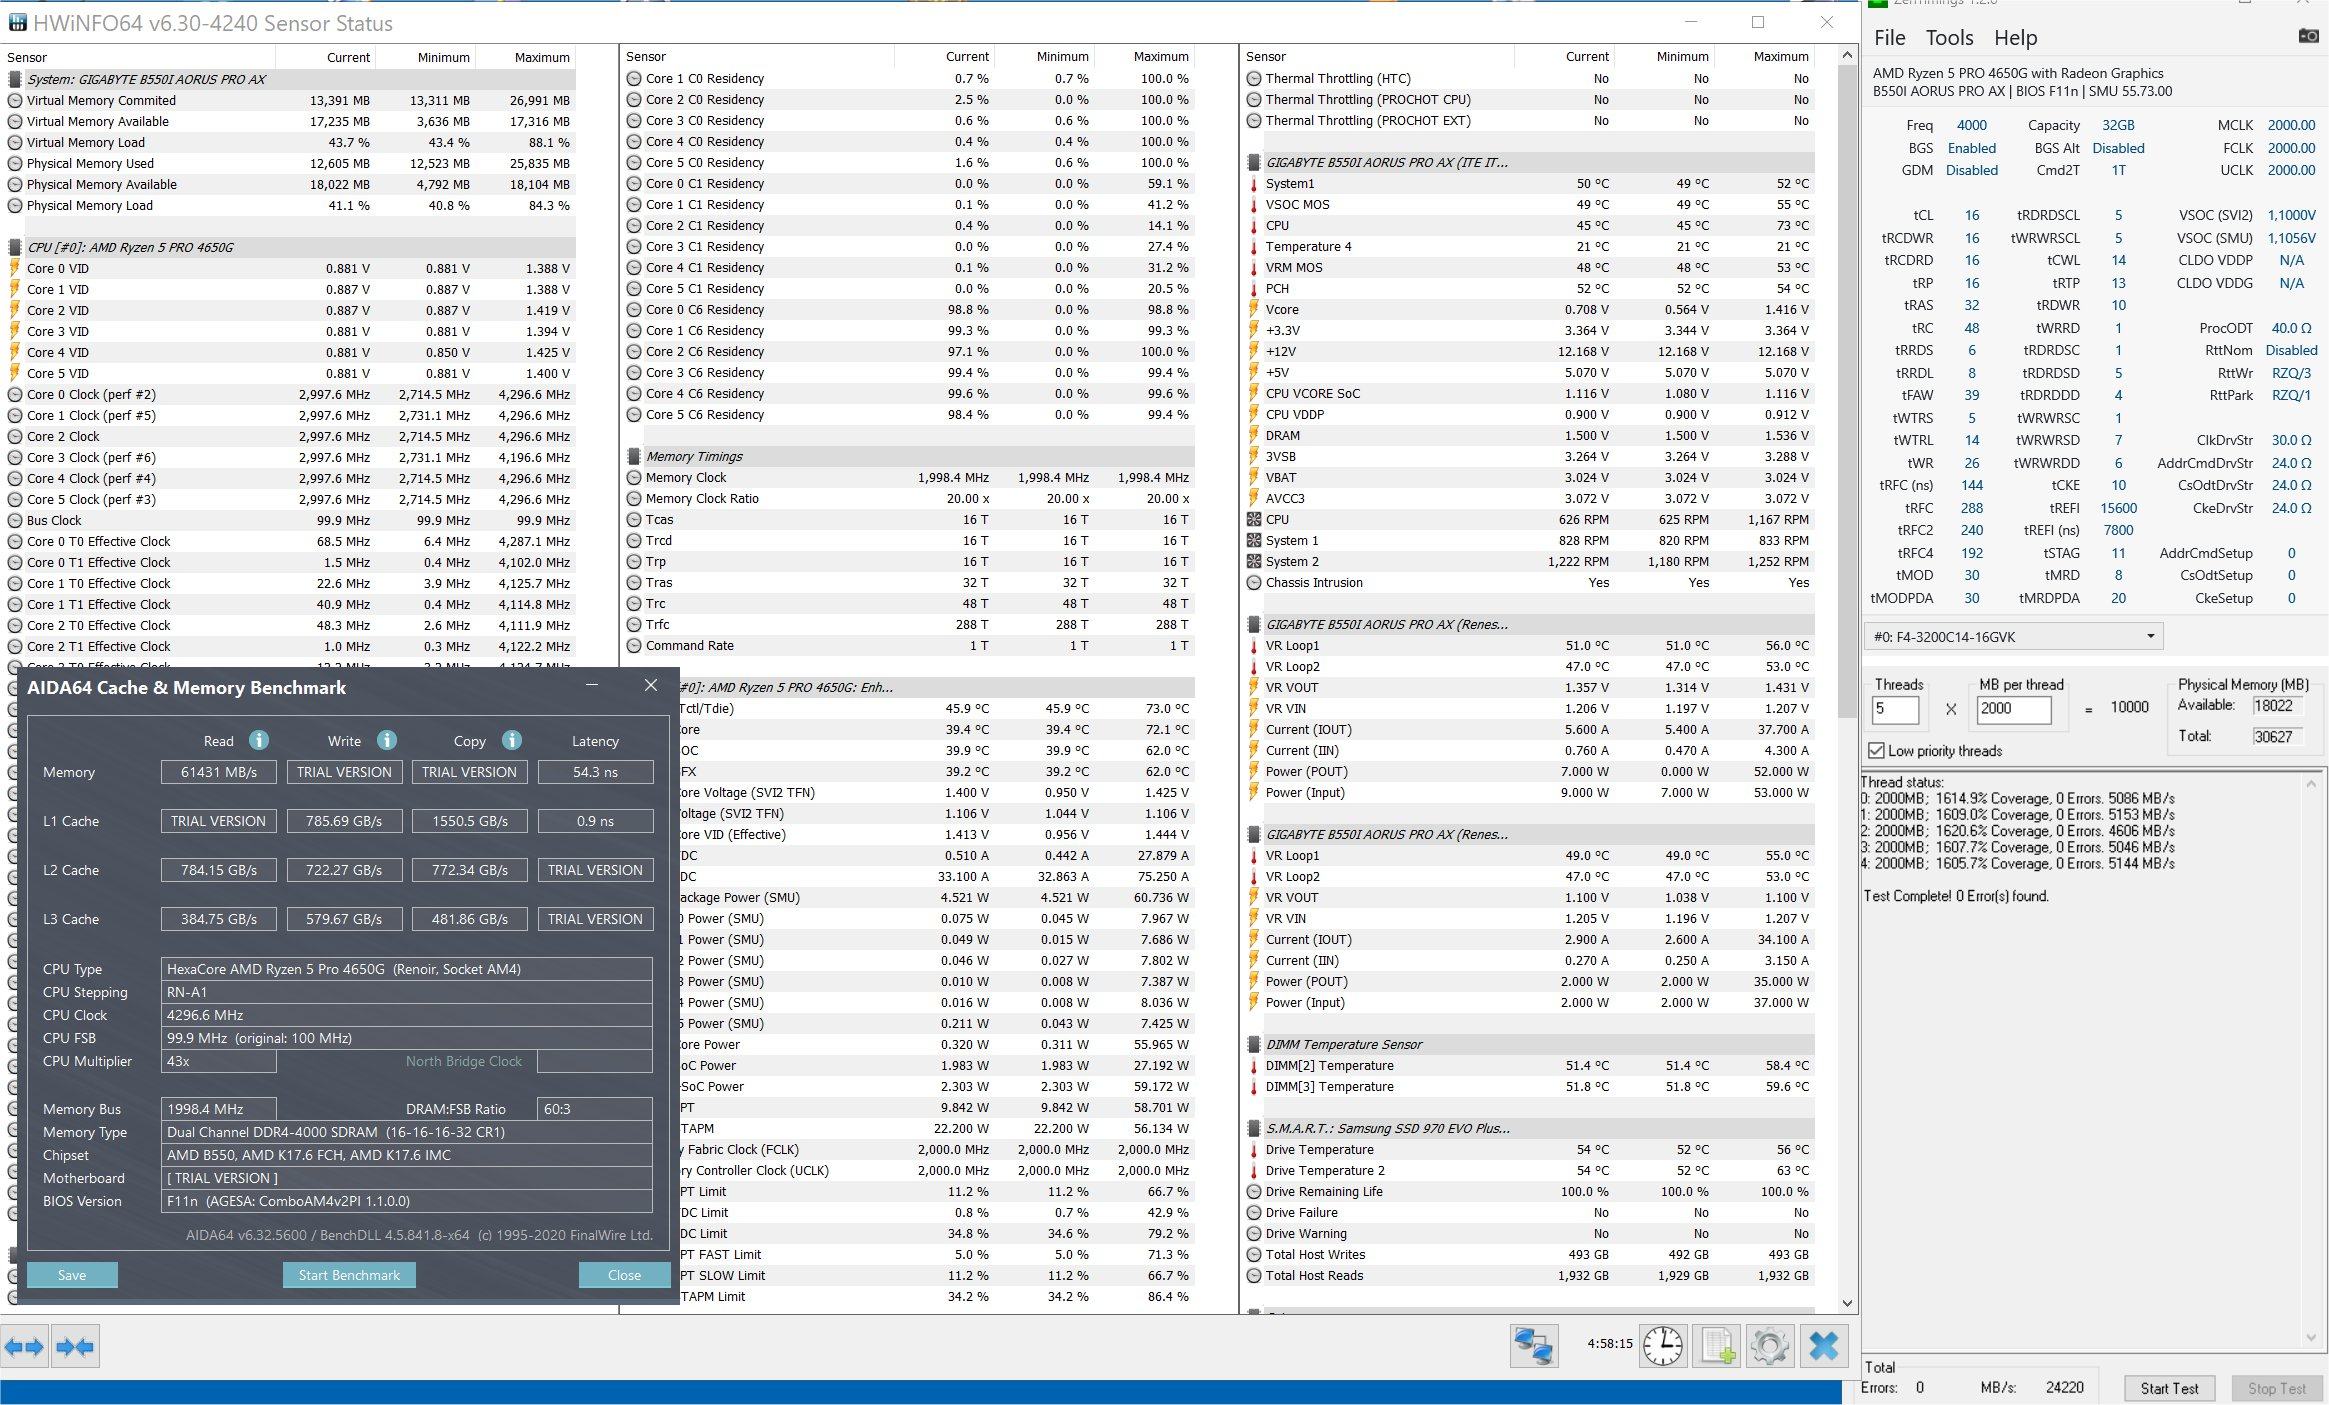Minimize the AIDA64 benchmark window

pos(592,685)
